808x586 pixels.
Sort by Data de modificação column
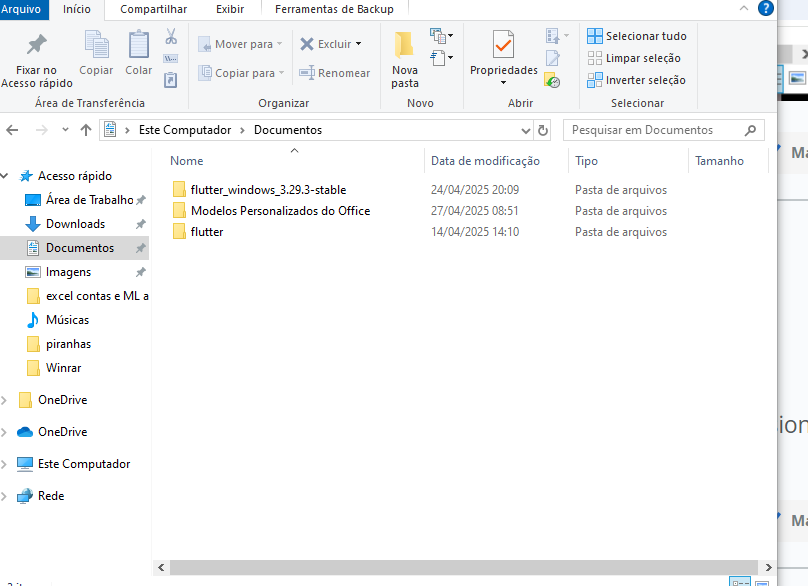coord(485,161)
